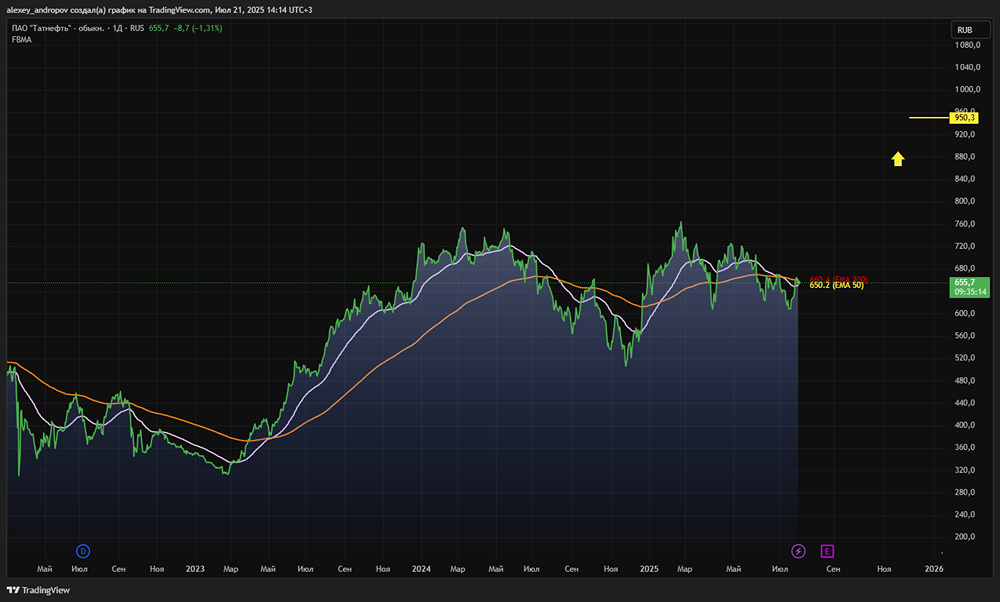This screenshot has height=602, width=1000.
Task: Click the 200,0 price axis value
Action: point(965,536)
